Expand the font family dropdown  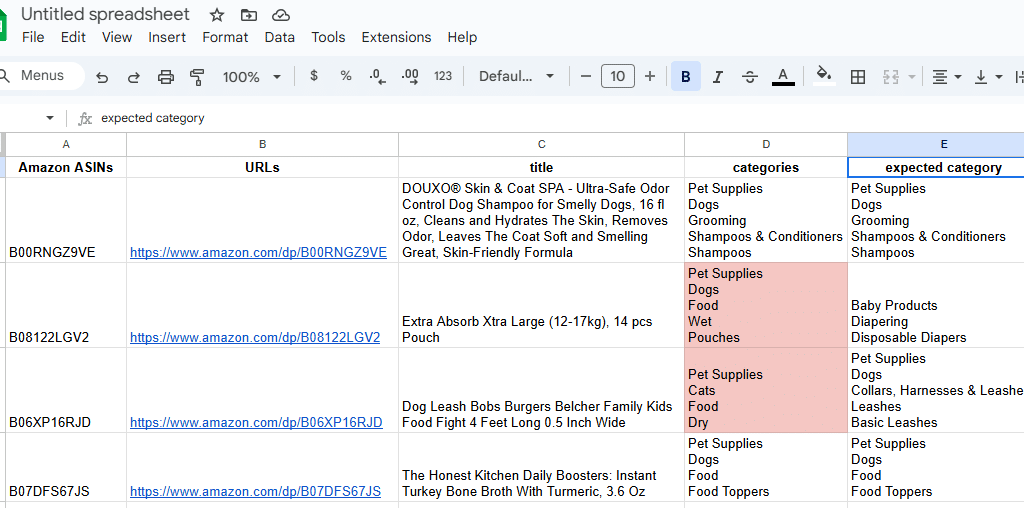point(516,77)
